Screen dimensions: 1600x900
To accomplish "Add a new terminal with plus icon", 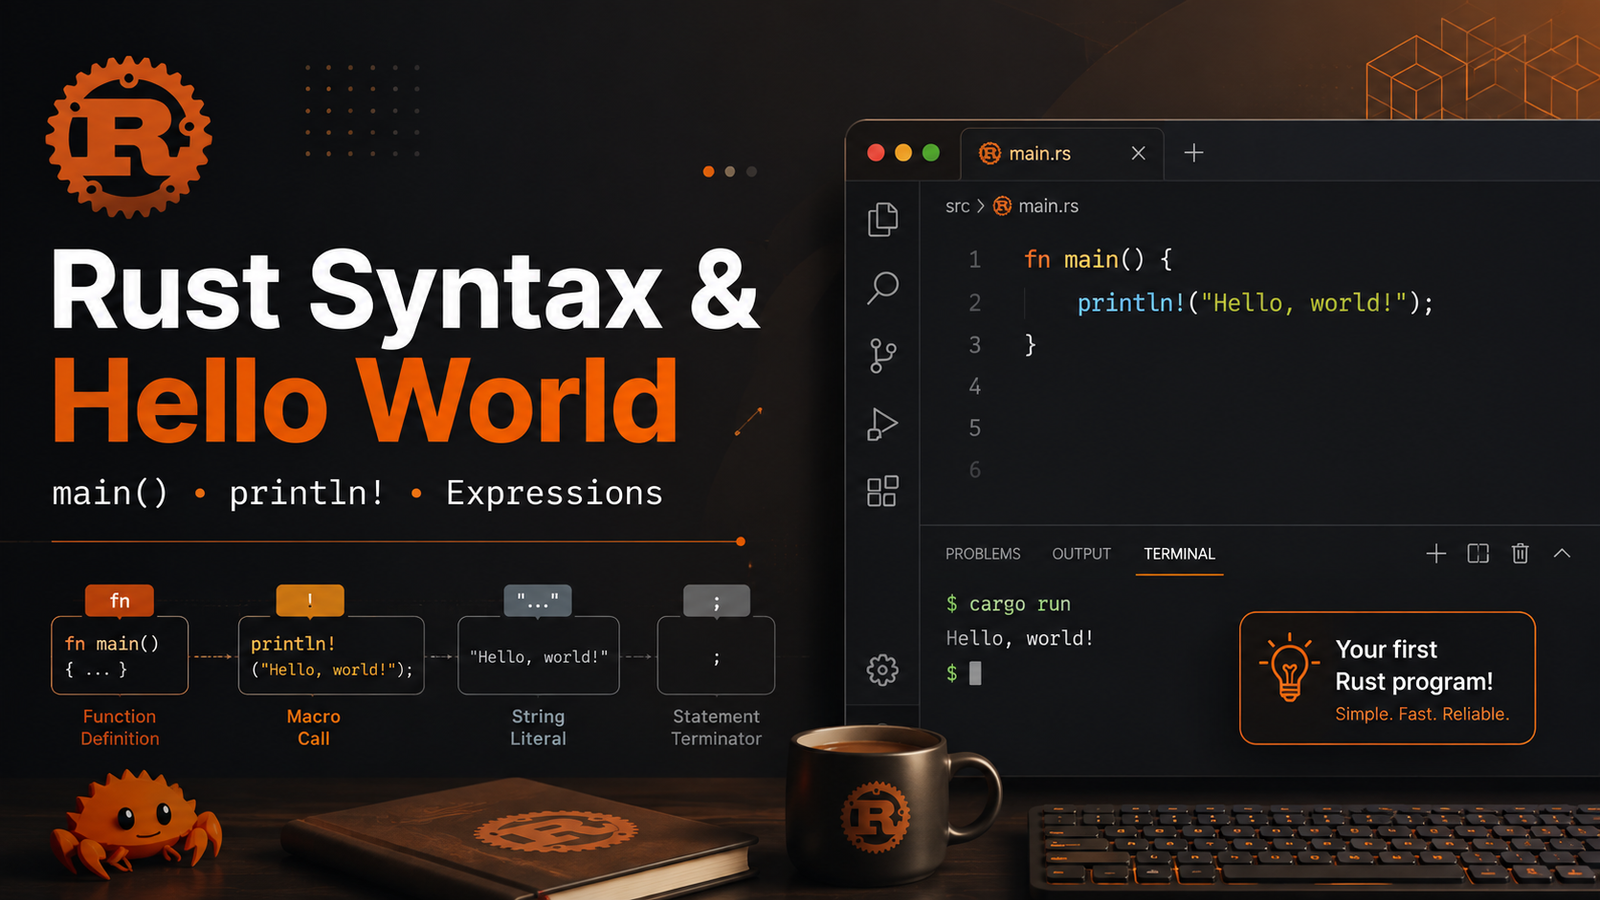I will pos(1436,553).
